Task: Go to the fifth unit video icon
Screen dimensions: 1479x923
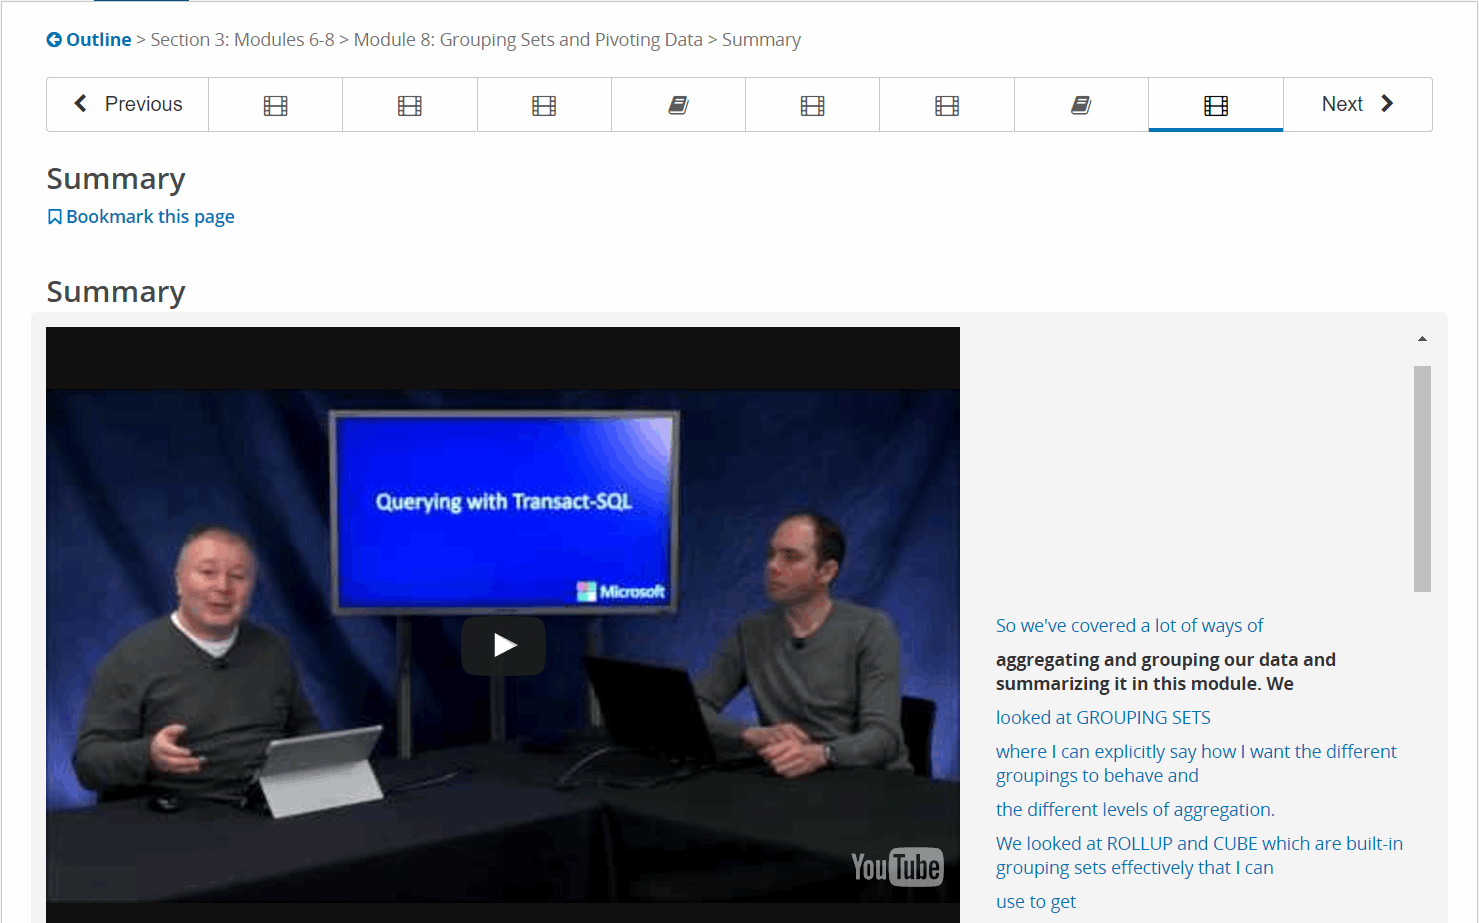Action: coord(812,105)
